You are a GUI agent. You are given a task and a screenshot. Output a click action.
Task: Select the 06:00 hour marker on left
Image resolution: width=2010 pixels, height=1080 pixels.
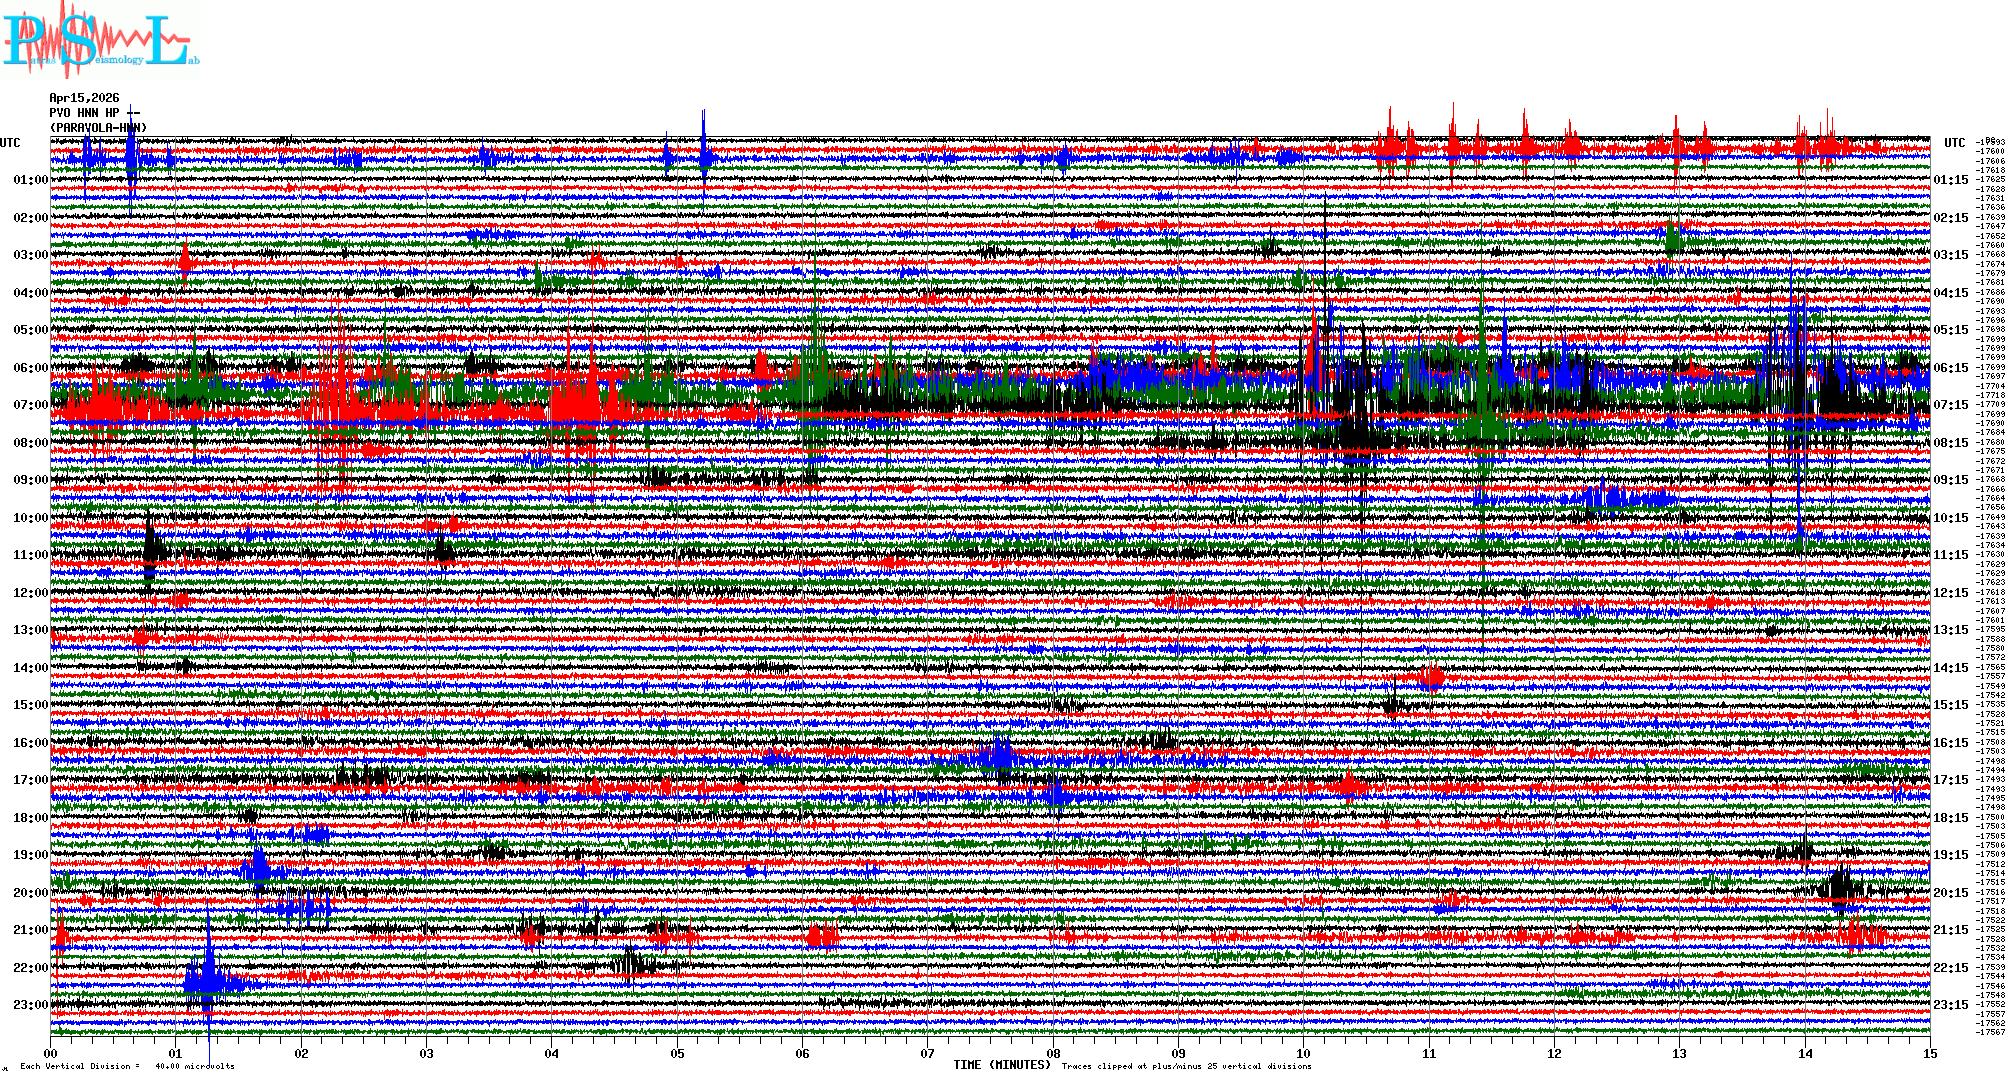(x=30, y=368)
